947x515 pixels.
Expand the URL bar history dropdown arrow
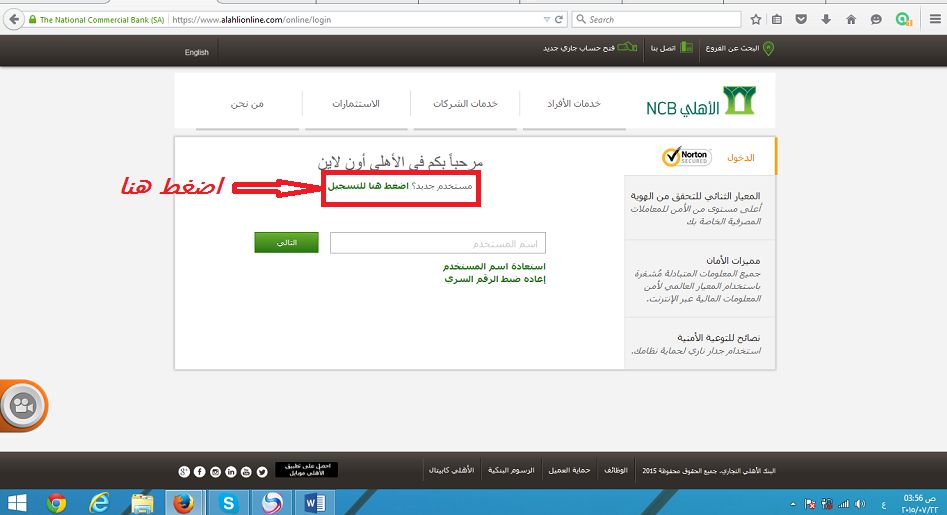pos(545,19)
